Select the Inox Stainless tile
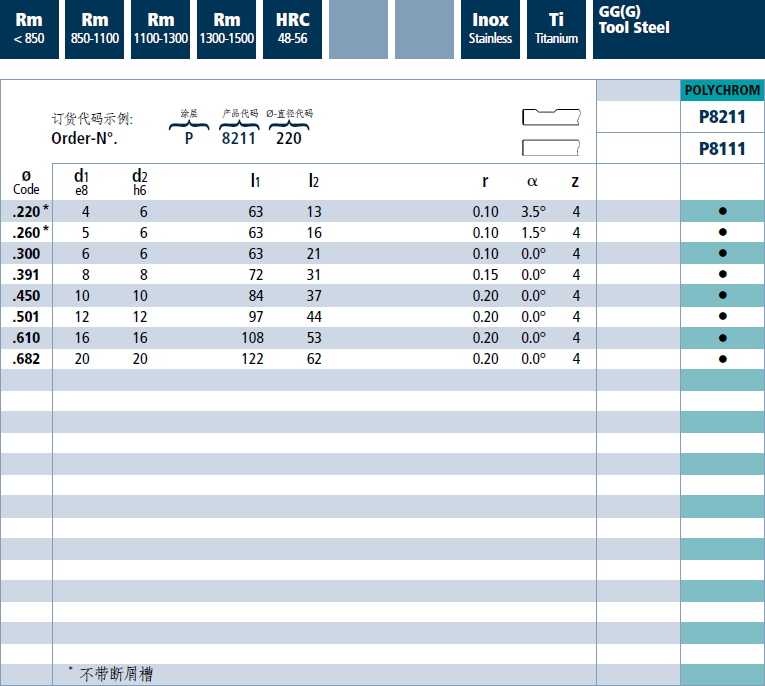Viewport: 765px width, 686px height. 490,29
